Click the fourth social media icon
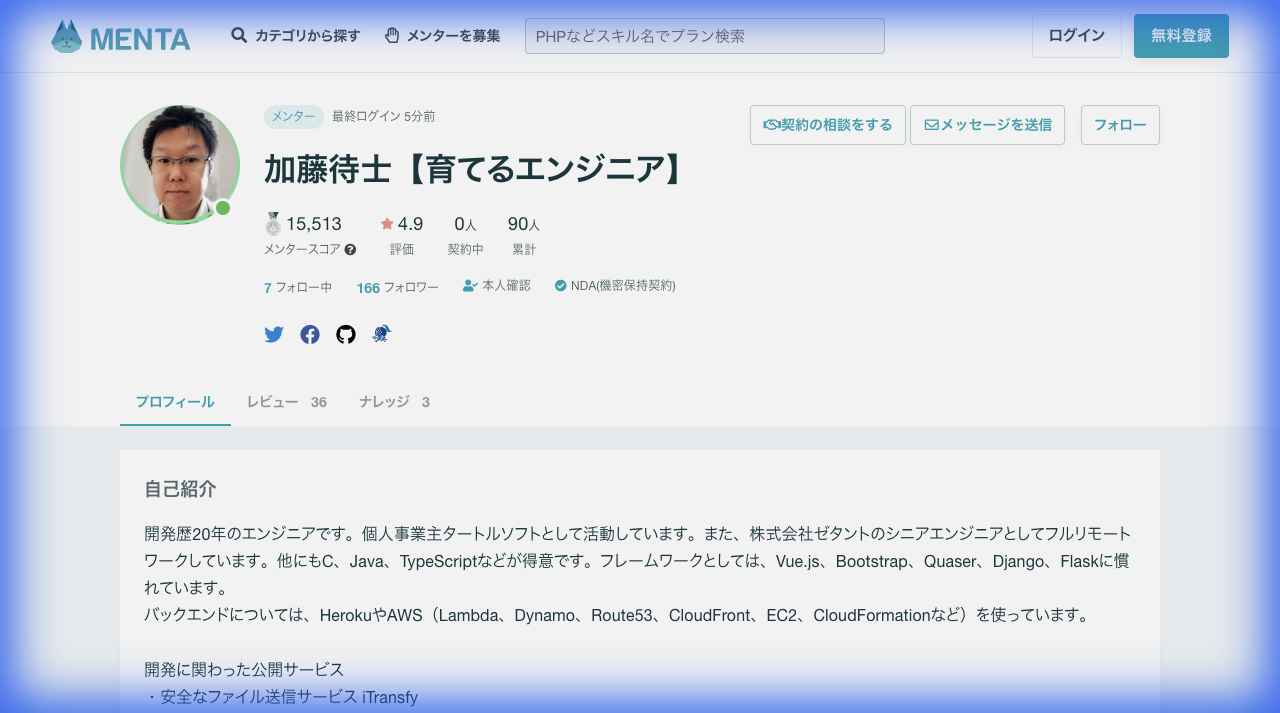Viewport: 1280px width, 713px height. pos(382,334)
